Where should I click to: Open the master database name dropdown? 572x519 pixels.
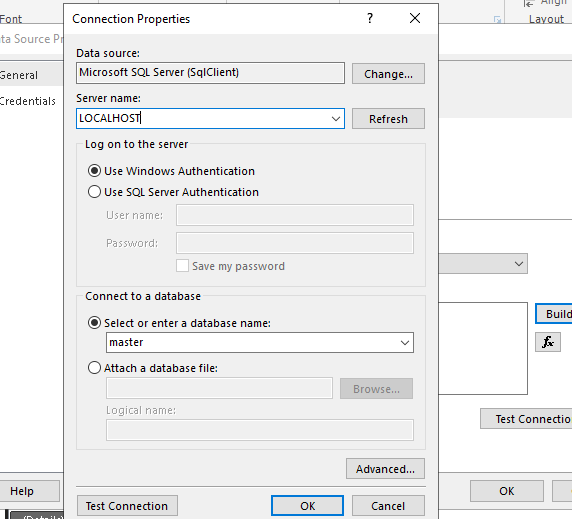[x=405, y=342]
